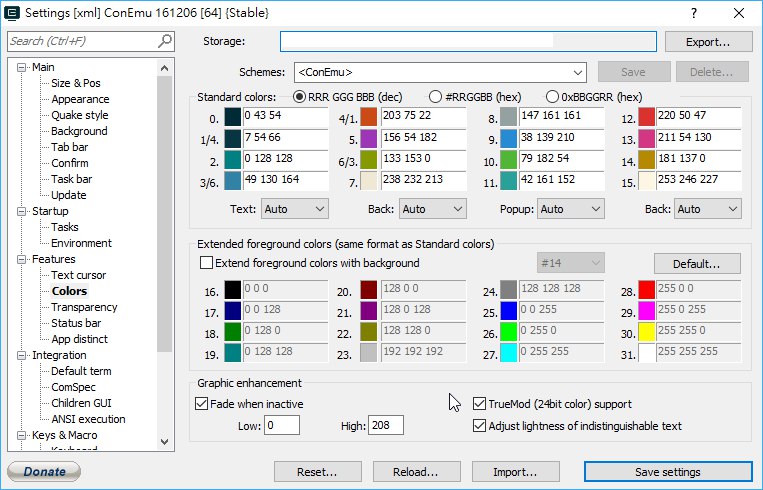Open Default term settings
The height and width of the screenshot is (490, 763).
coord(81,371)
